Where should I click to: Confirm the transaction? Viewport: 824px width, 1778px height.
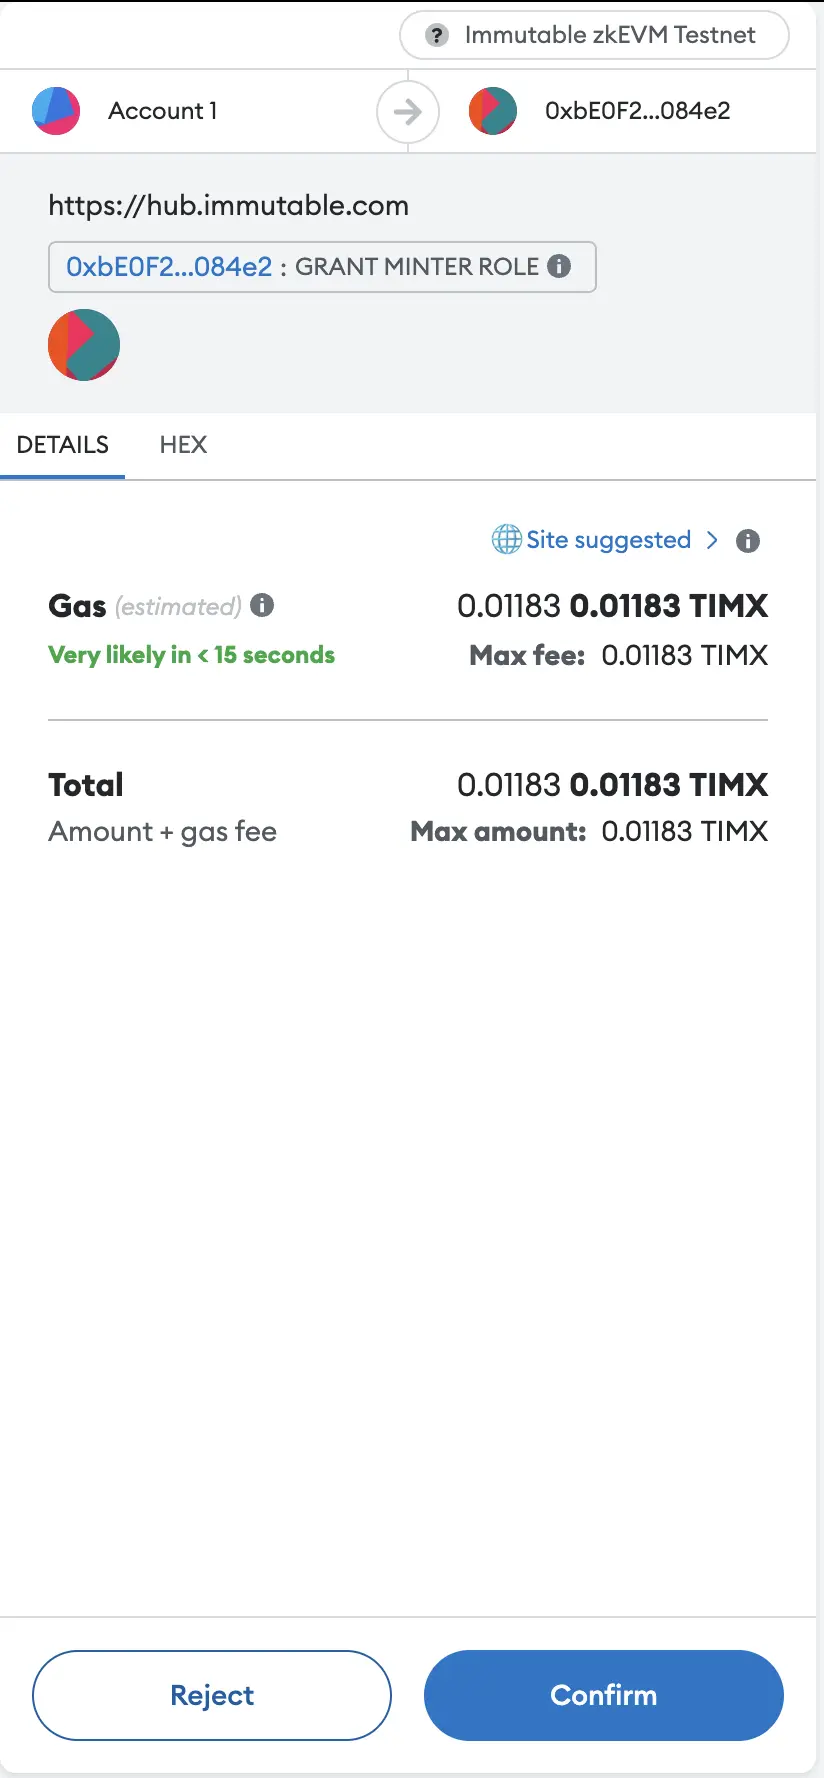603,1695
